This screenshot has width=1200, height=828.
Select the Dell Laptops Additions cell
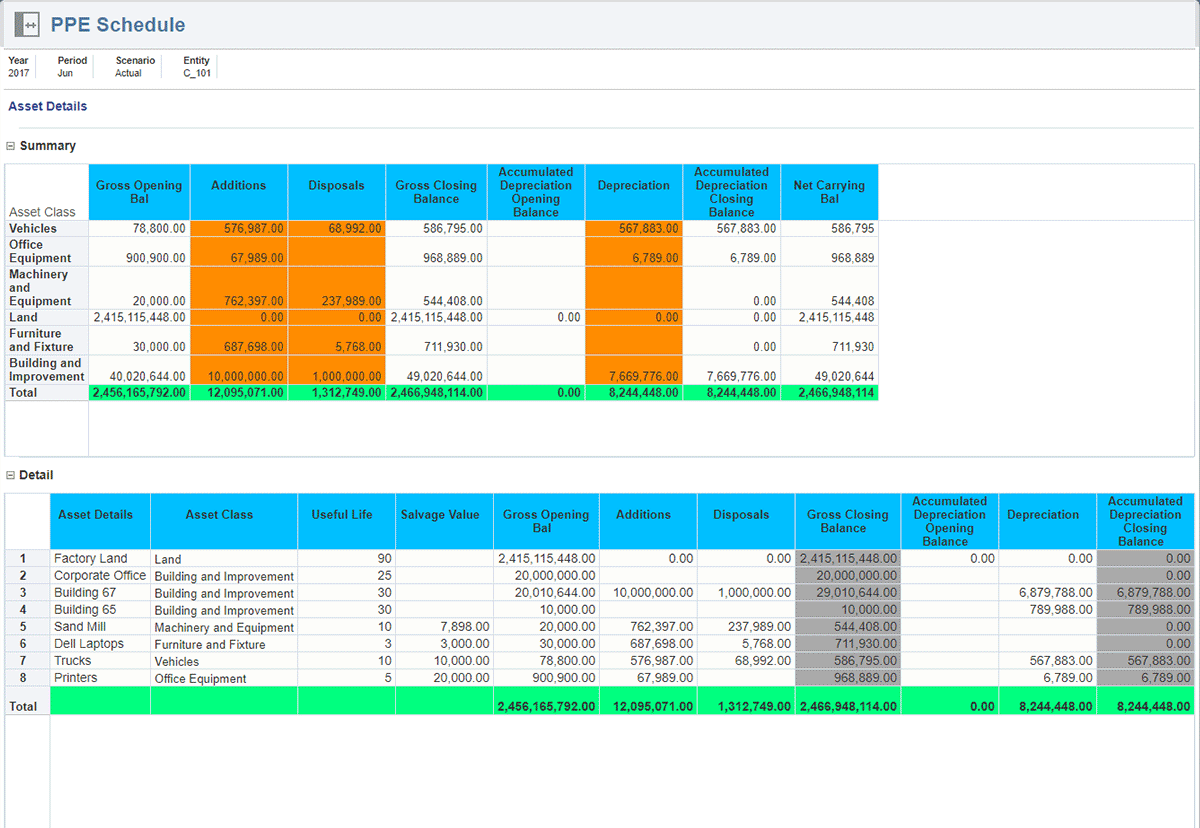point(648,644)
